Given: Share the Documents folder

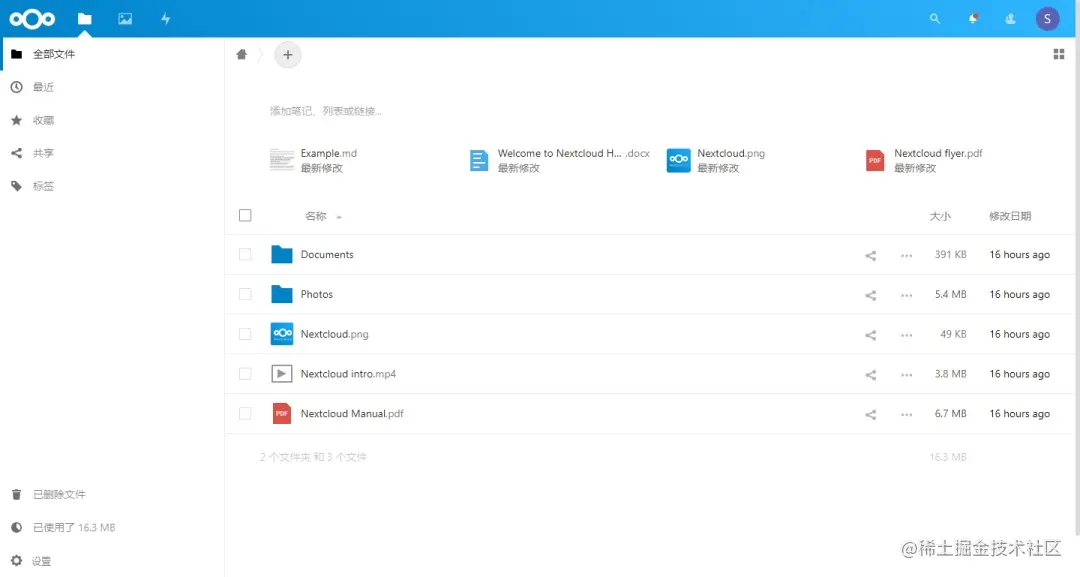Looking at the screenshot, I should [x=871, y=255].
